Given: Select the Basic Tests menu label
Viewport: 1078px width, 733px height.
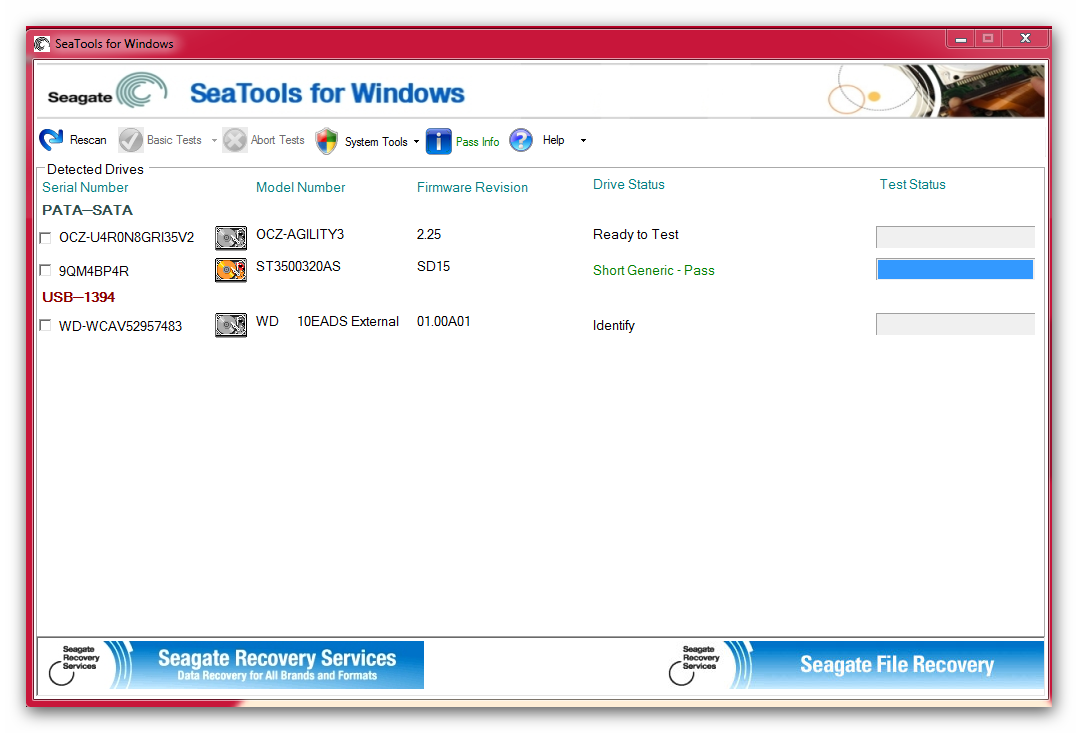Looking at the screenshot, I should point(174,140).
